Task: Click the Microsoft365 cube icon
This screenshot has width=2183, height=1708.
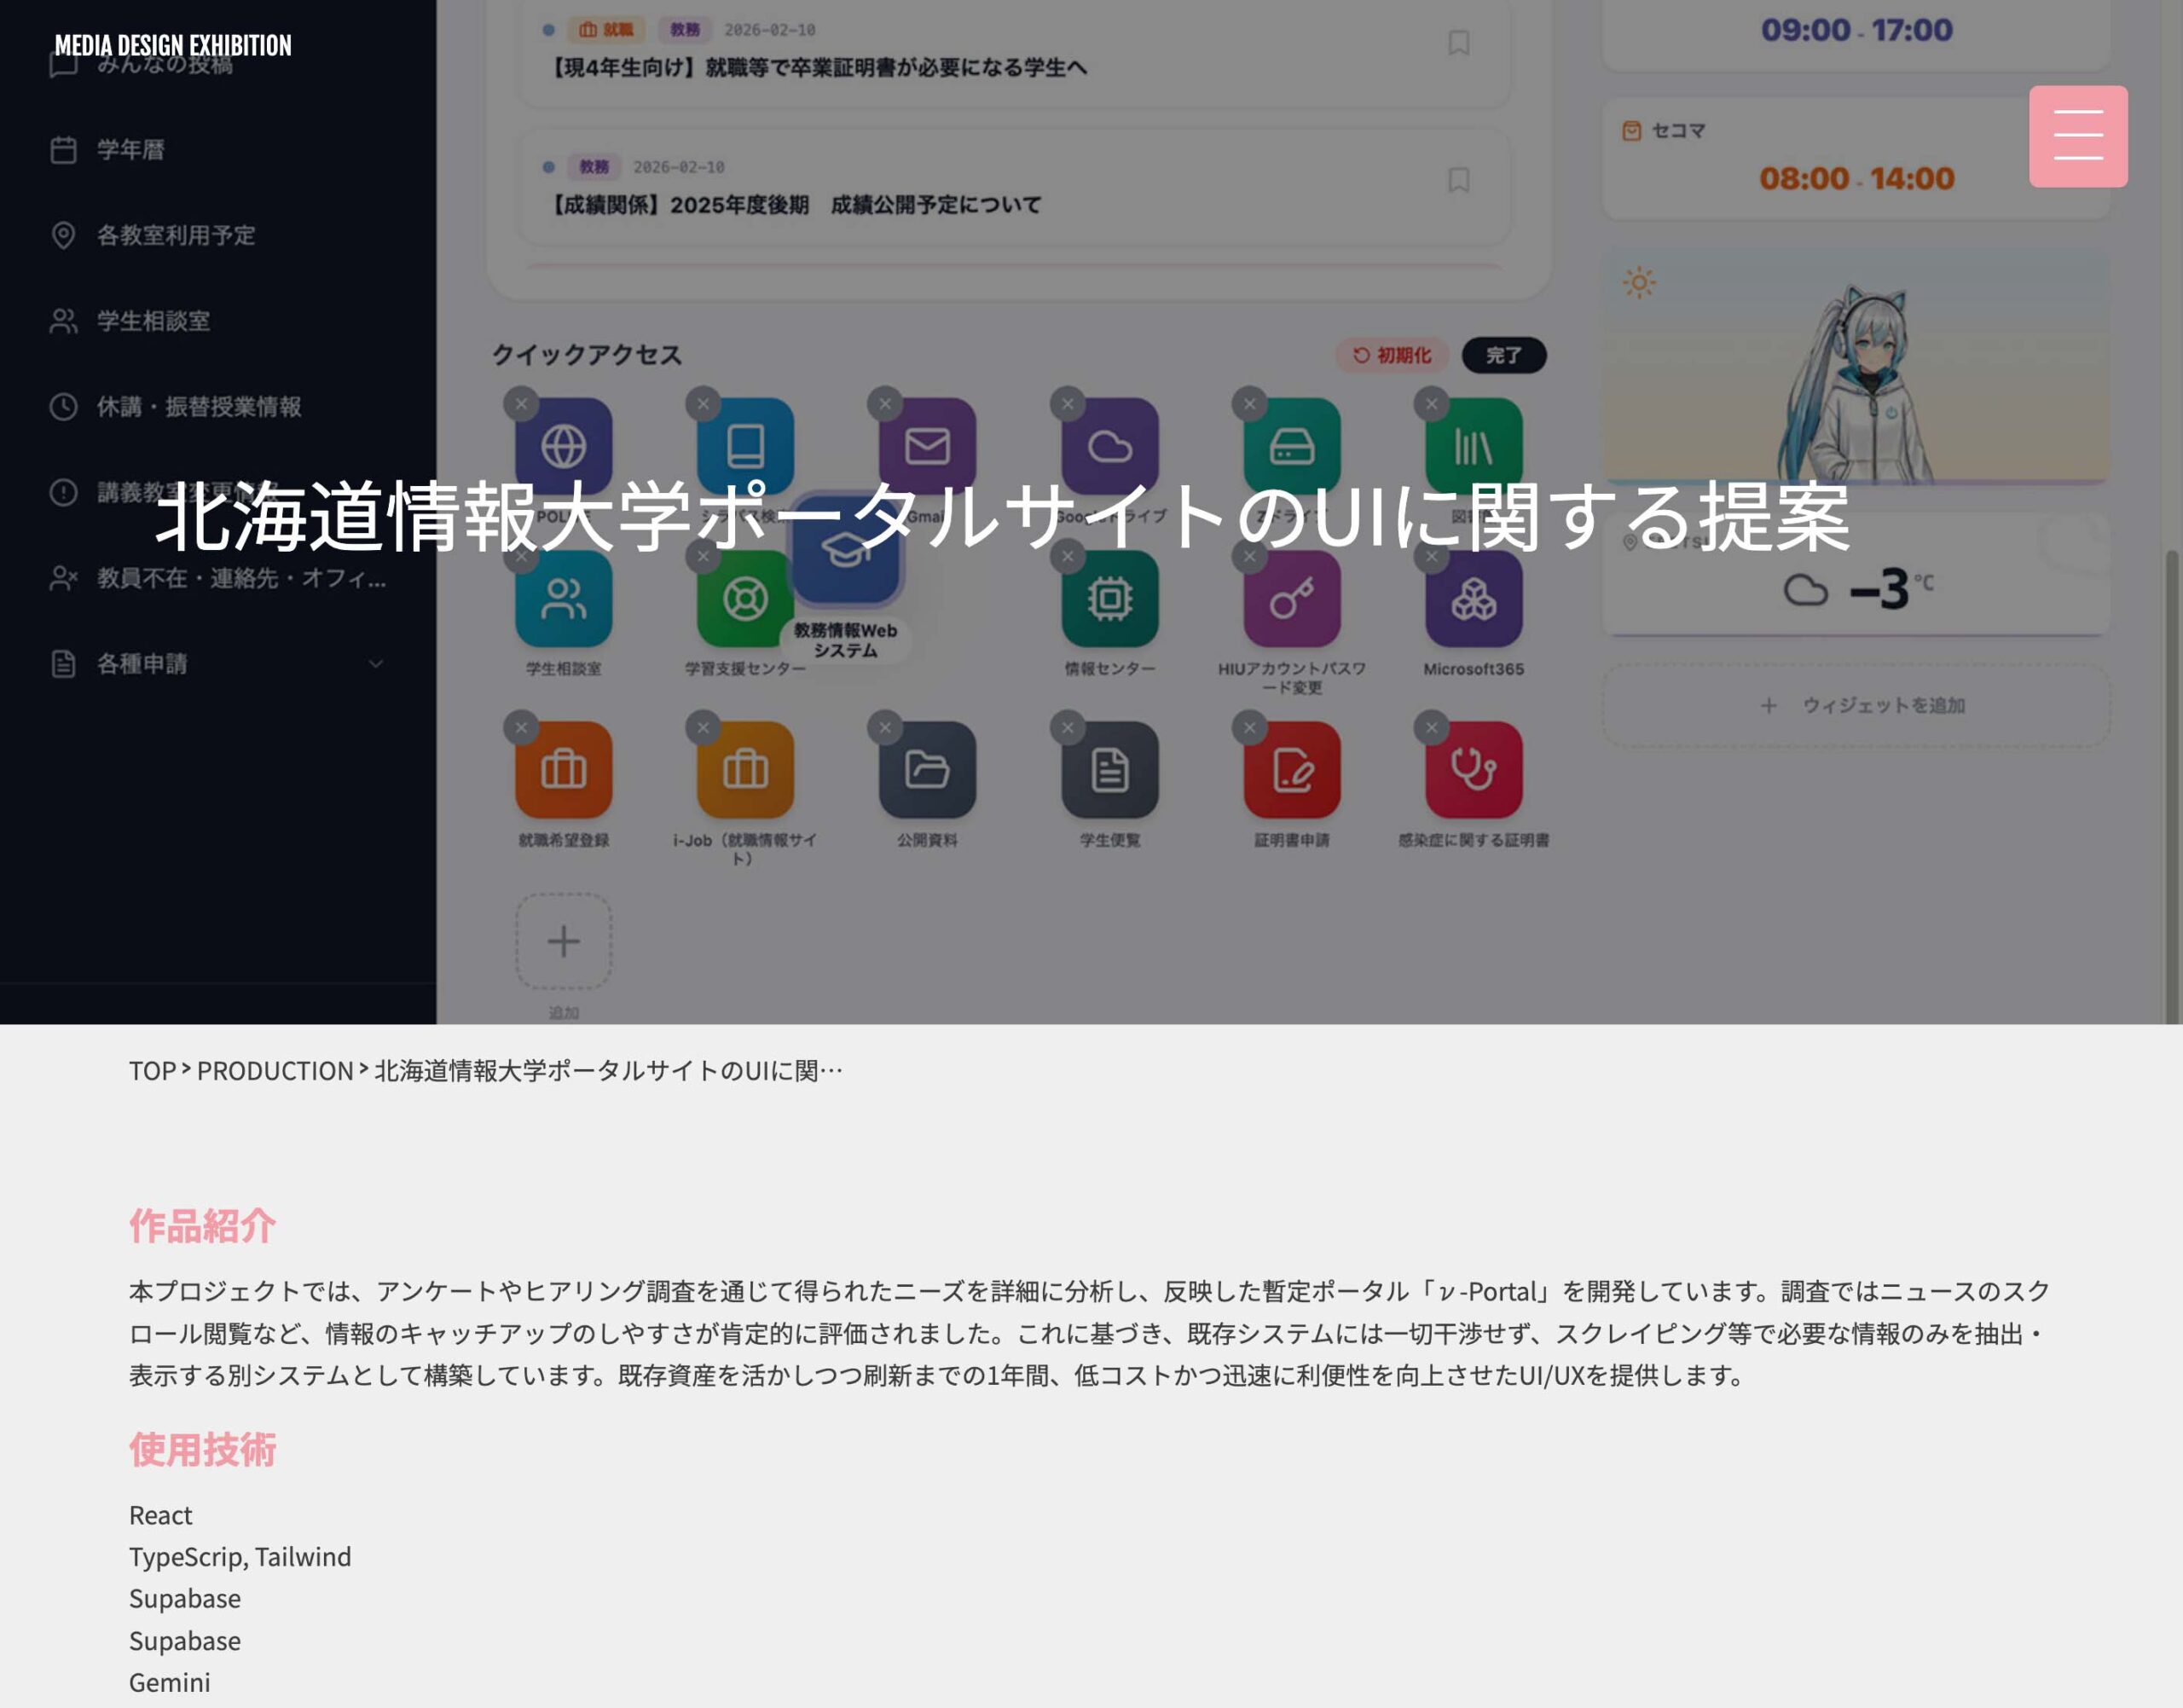Action: (x=1473, y=599)
